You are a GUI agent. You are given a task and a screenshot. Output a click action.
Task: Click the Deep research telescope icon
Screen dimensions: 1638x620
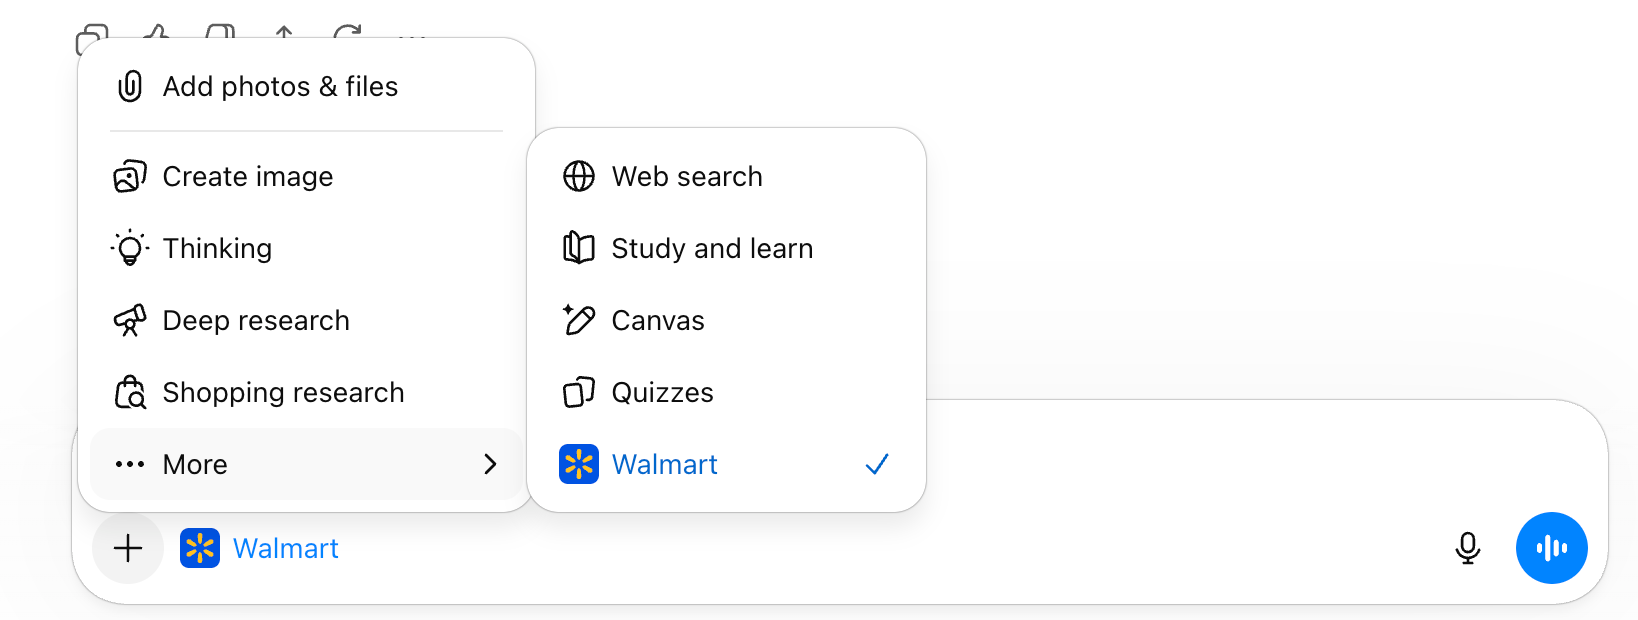[130, 321]
